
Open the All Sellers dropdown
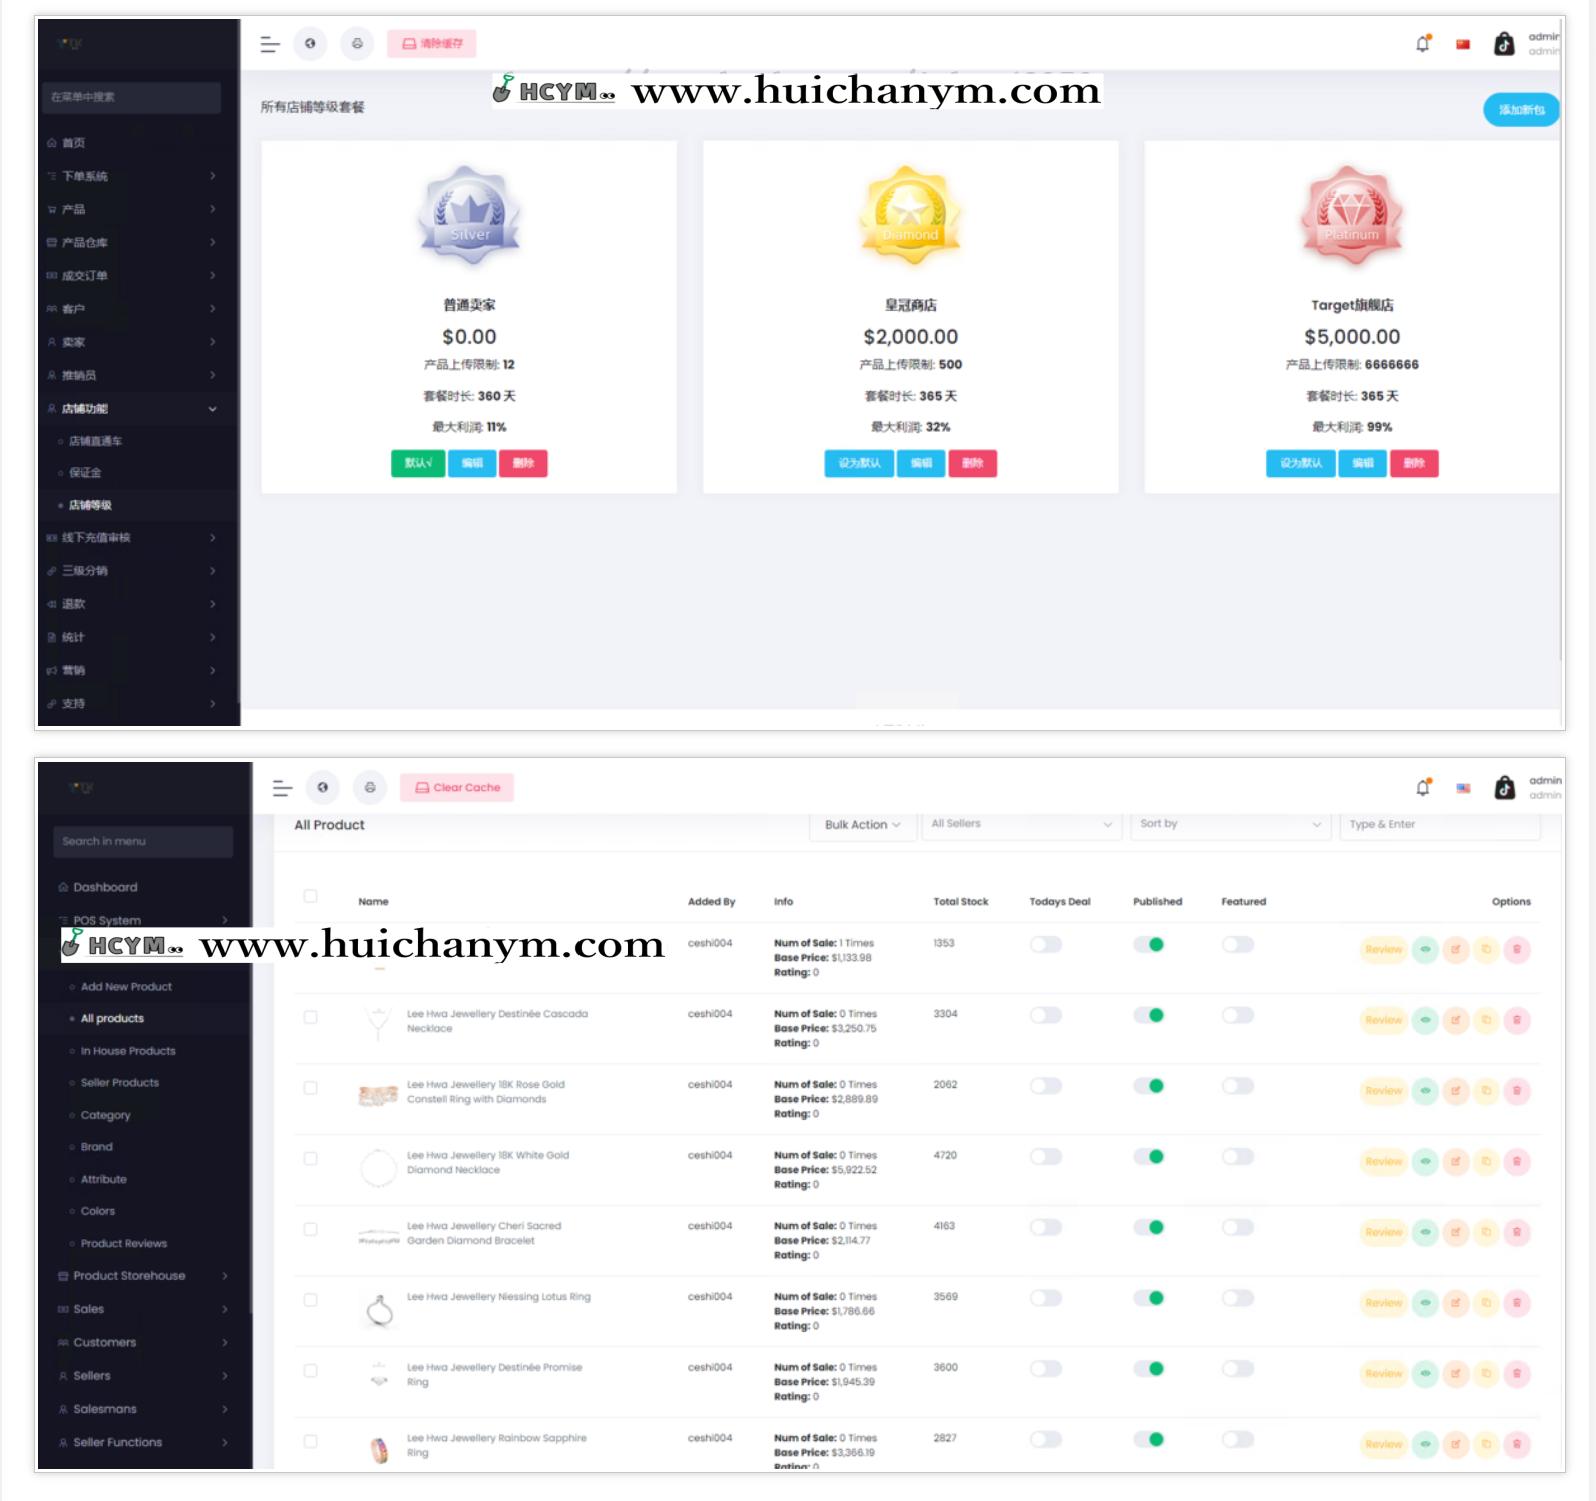(x=1020, y=824)
